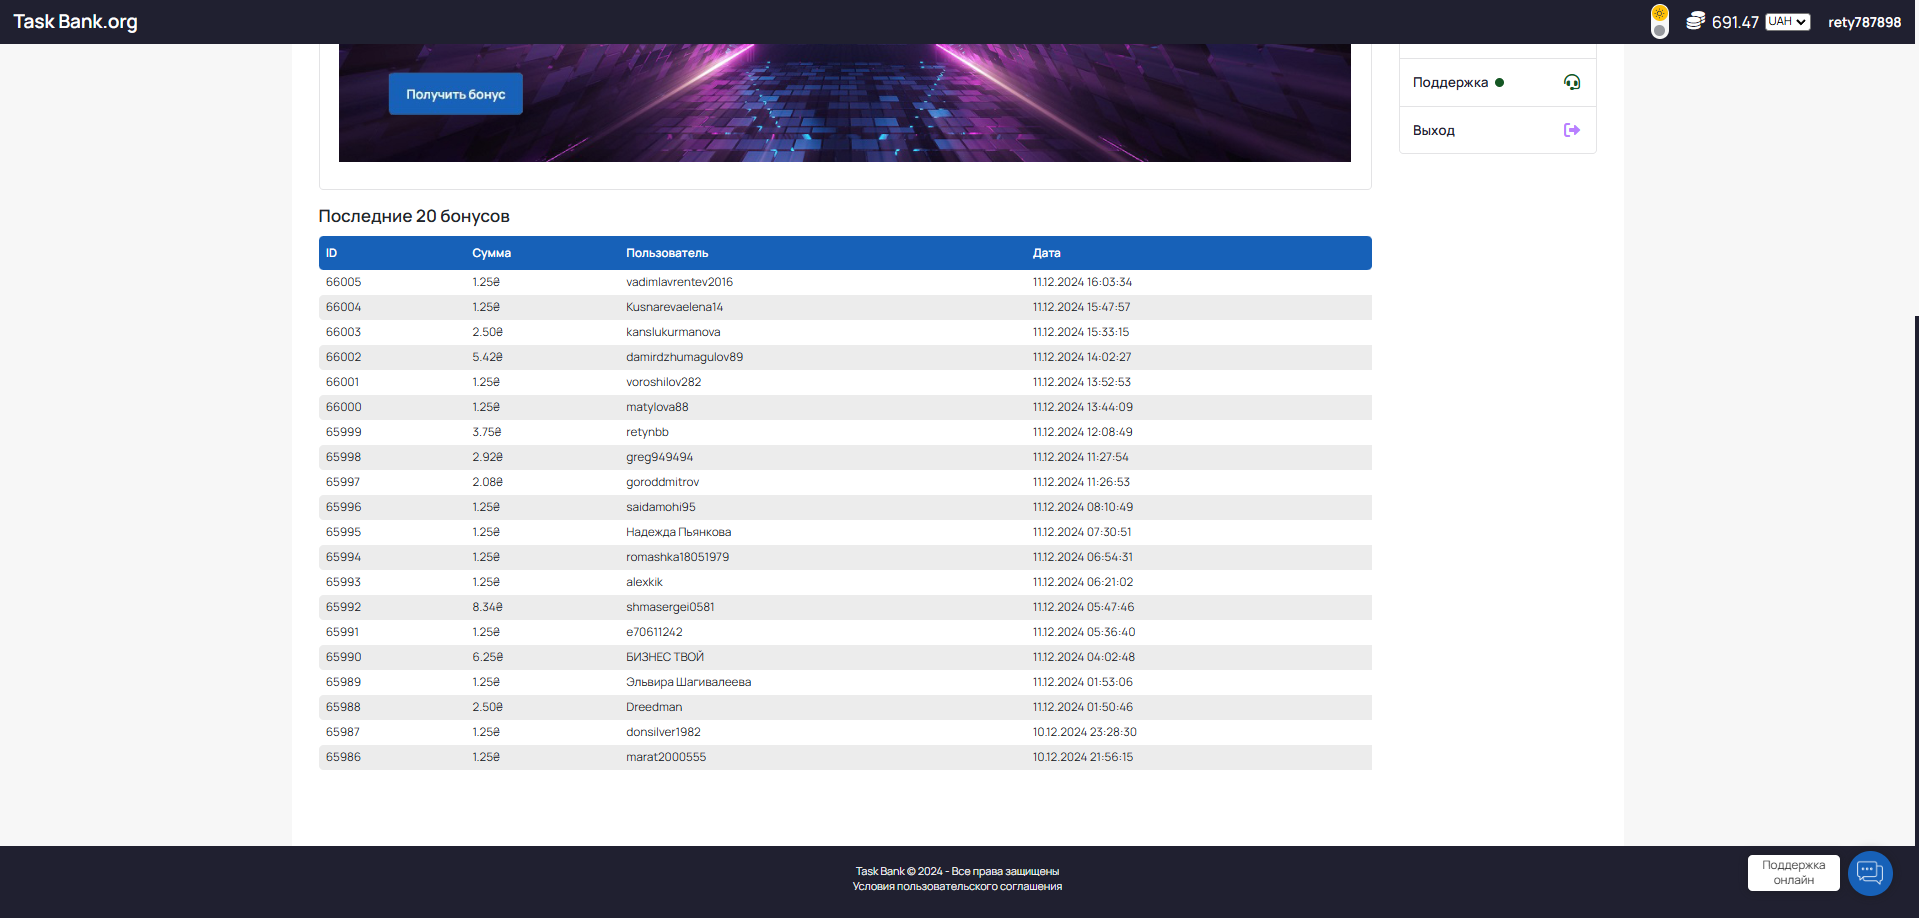Click the 5.42₴ amount cell
1919x918 pixels.
click(487, 357)
